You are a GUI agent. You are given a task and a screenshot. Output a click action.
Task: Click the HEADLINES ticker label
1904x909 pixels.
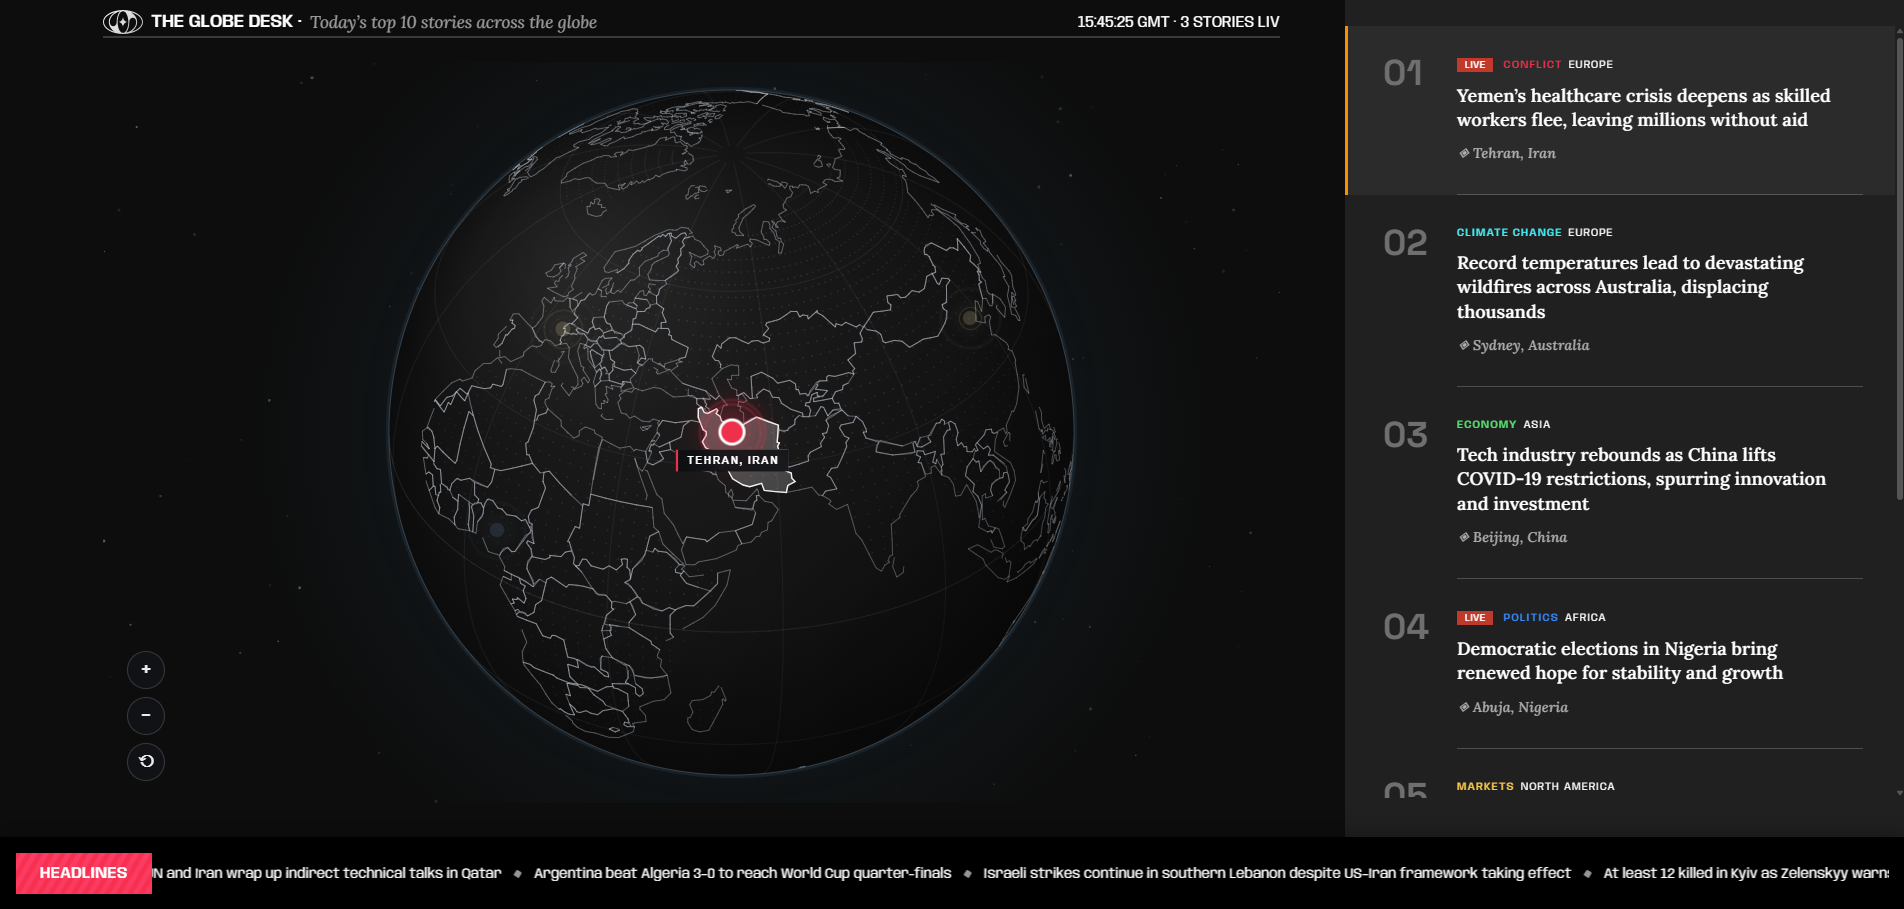pyautogui.click(x=84, y=873)
